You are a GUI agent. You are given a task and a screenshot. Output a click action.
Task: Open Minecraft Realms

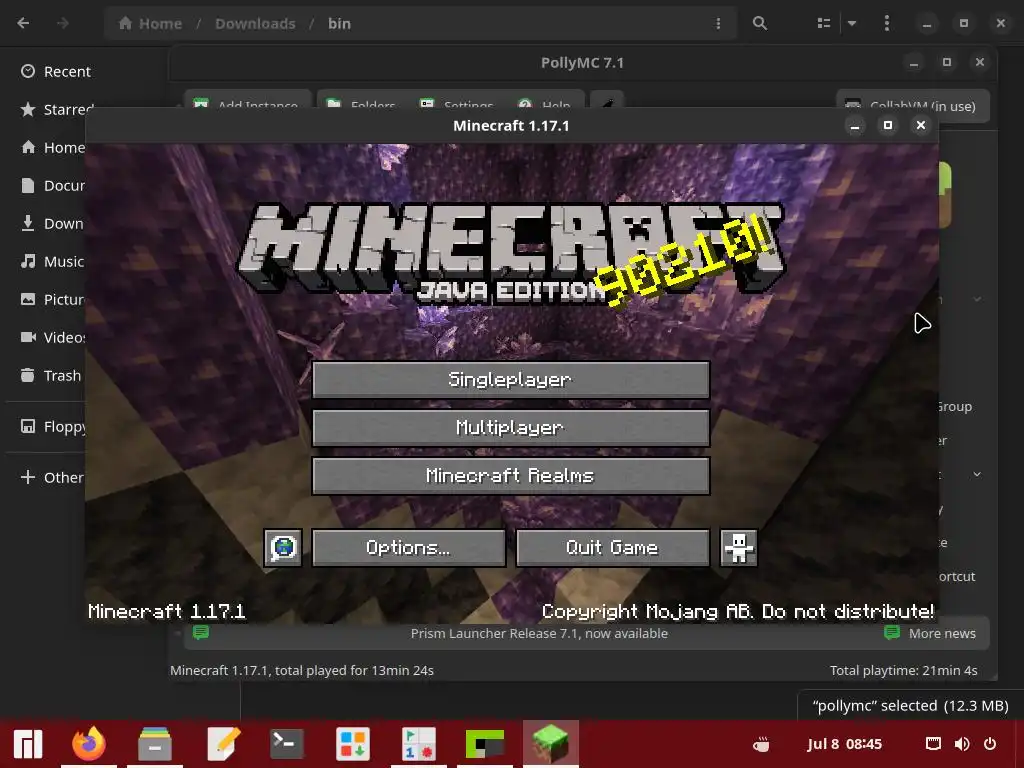(x=511, y=475)
